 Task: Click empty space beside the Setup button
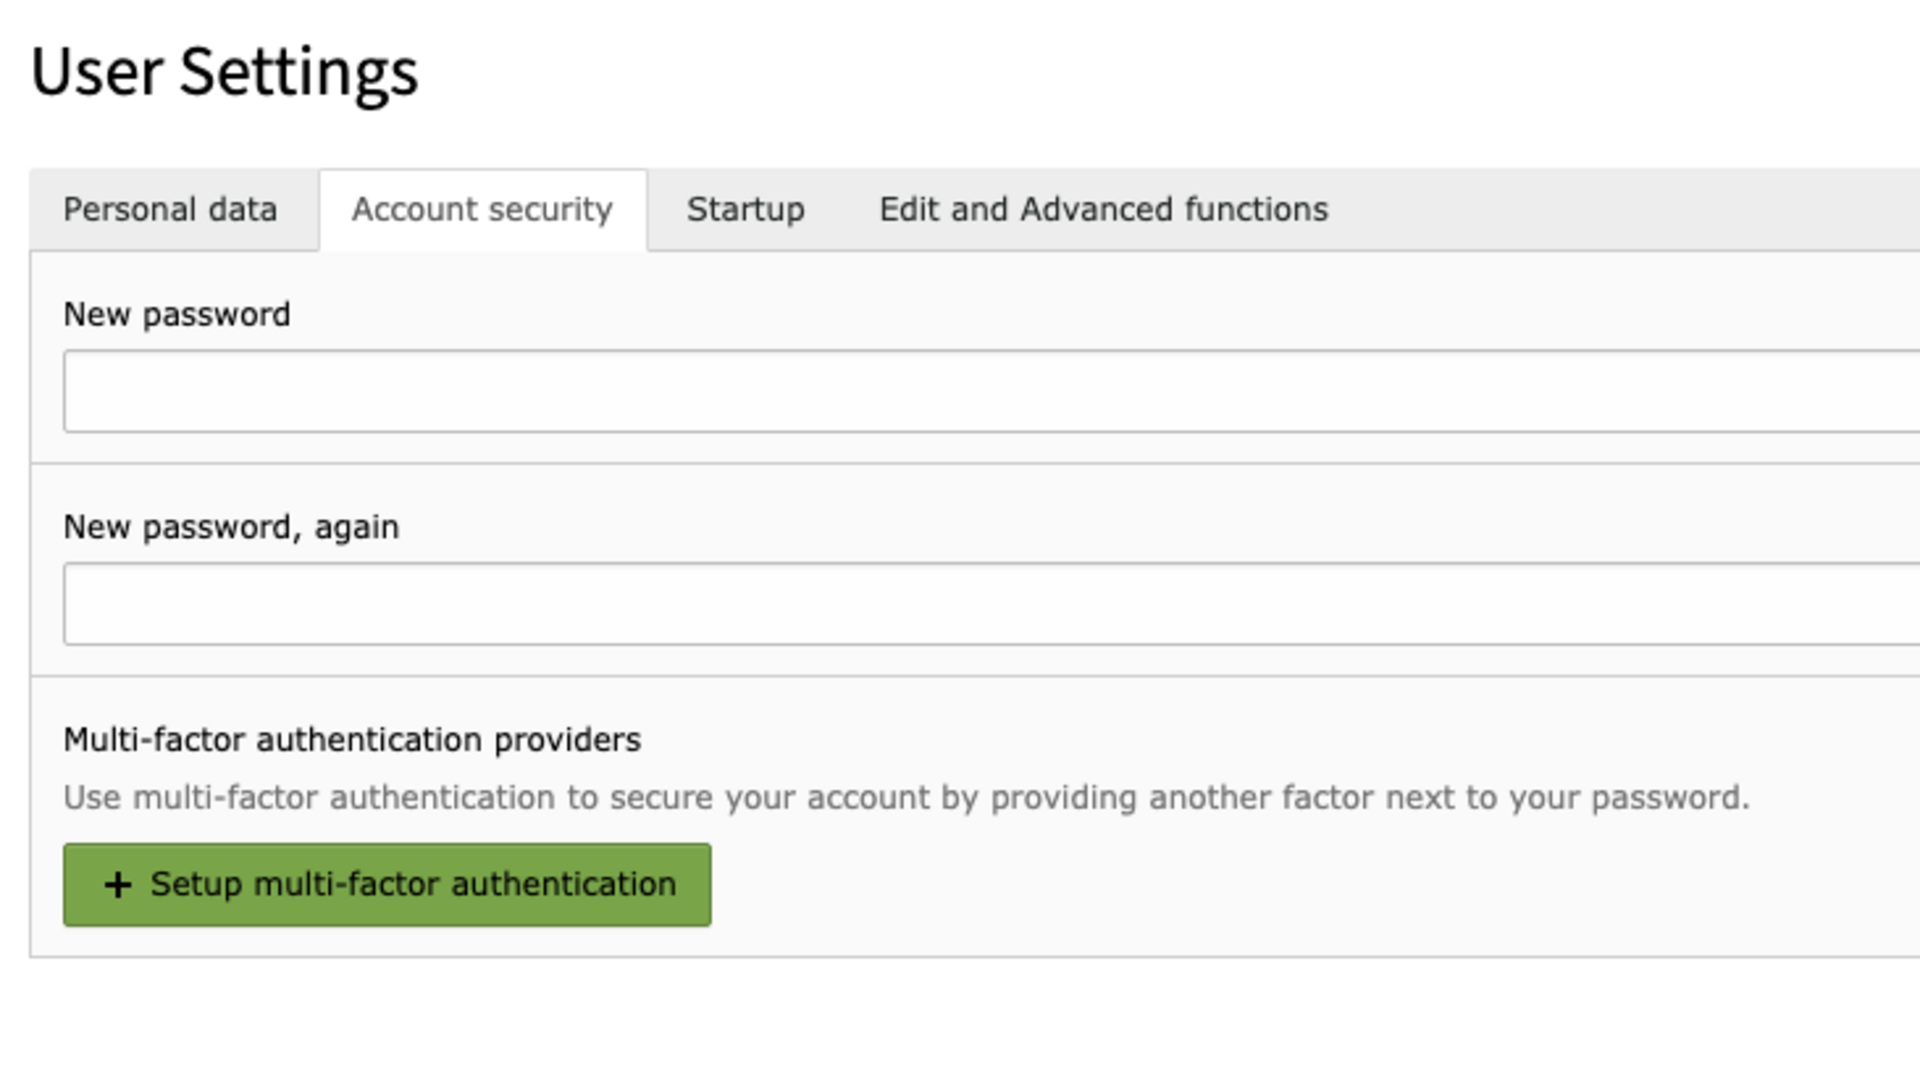tap(1300, 885)
